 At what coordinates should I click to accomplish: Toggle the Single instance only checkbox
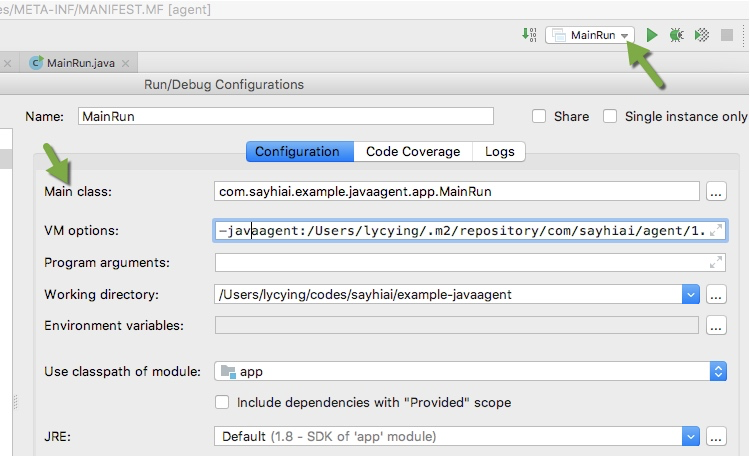[x=611, y=116]
